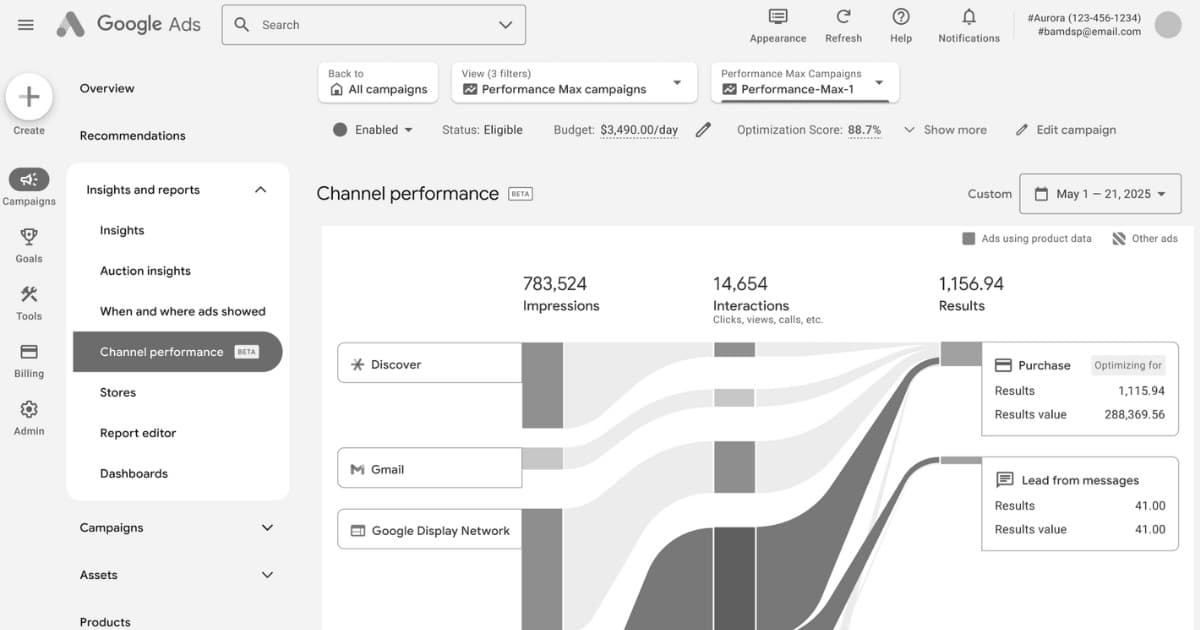This screenshot has height=630, width=1200.
Task: Toggle Other ads legend swatch
Action: pos(1118,239)
